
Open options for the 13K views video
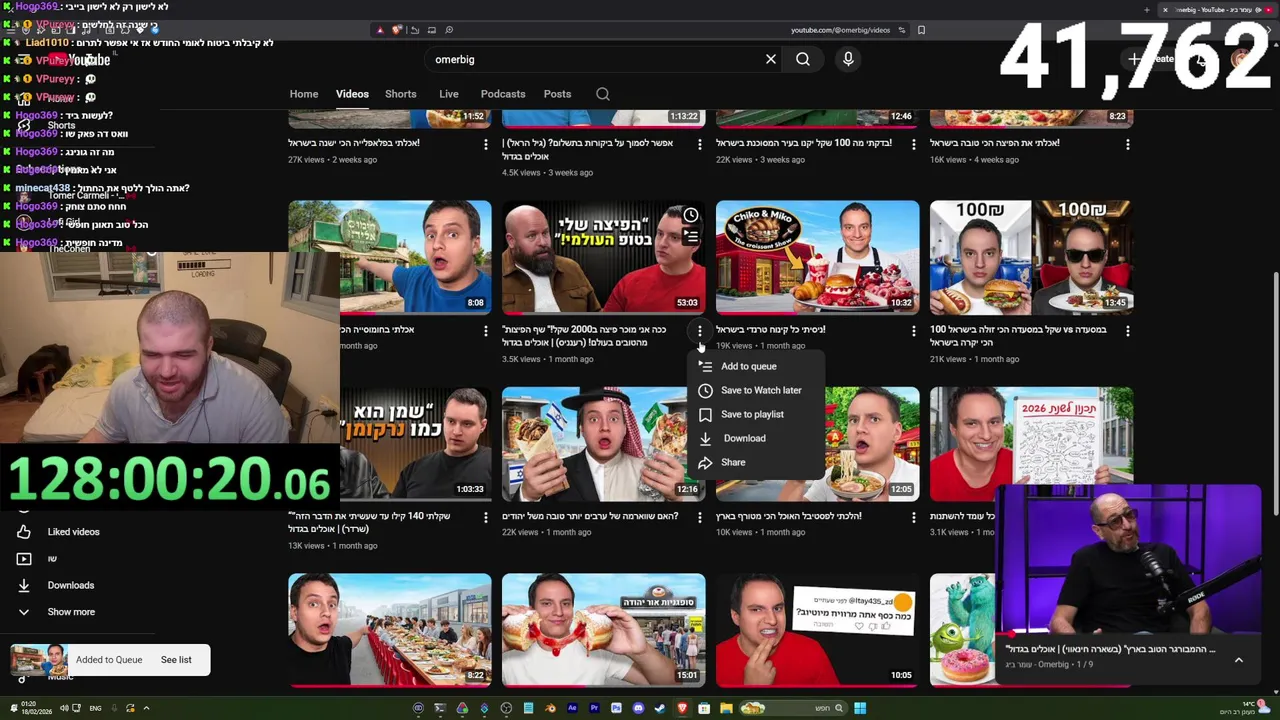(x=486, y=517)
